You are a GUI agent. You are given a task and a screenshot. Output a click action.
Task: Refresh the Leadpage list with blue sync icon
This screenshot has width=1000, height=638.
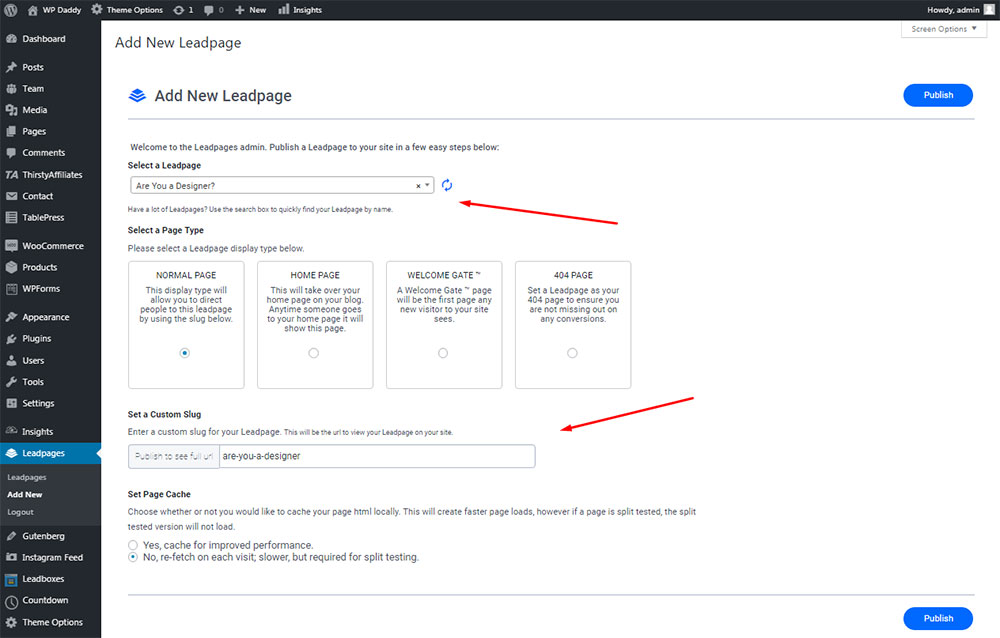tap(447, 185)
